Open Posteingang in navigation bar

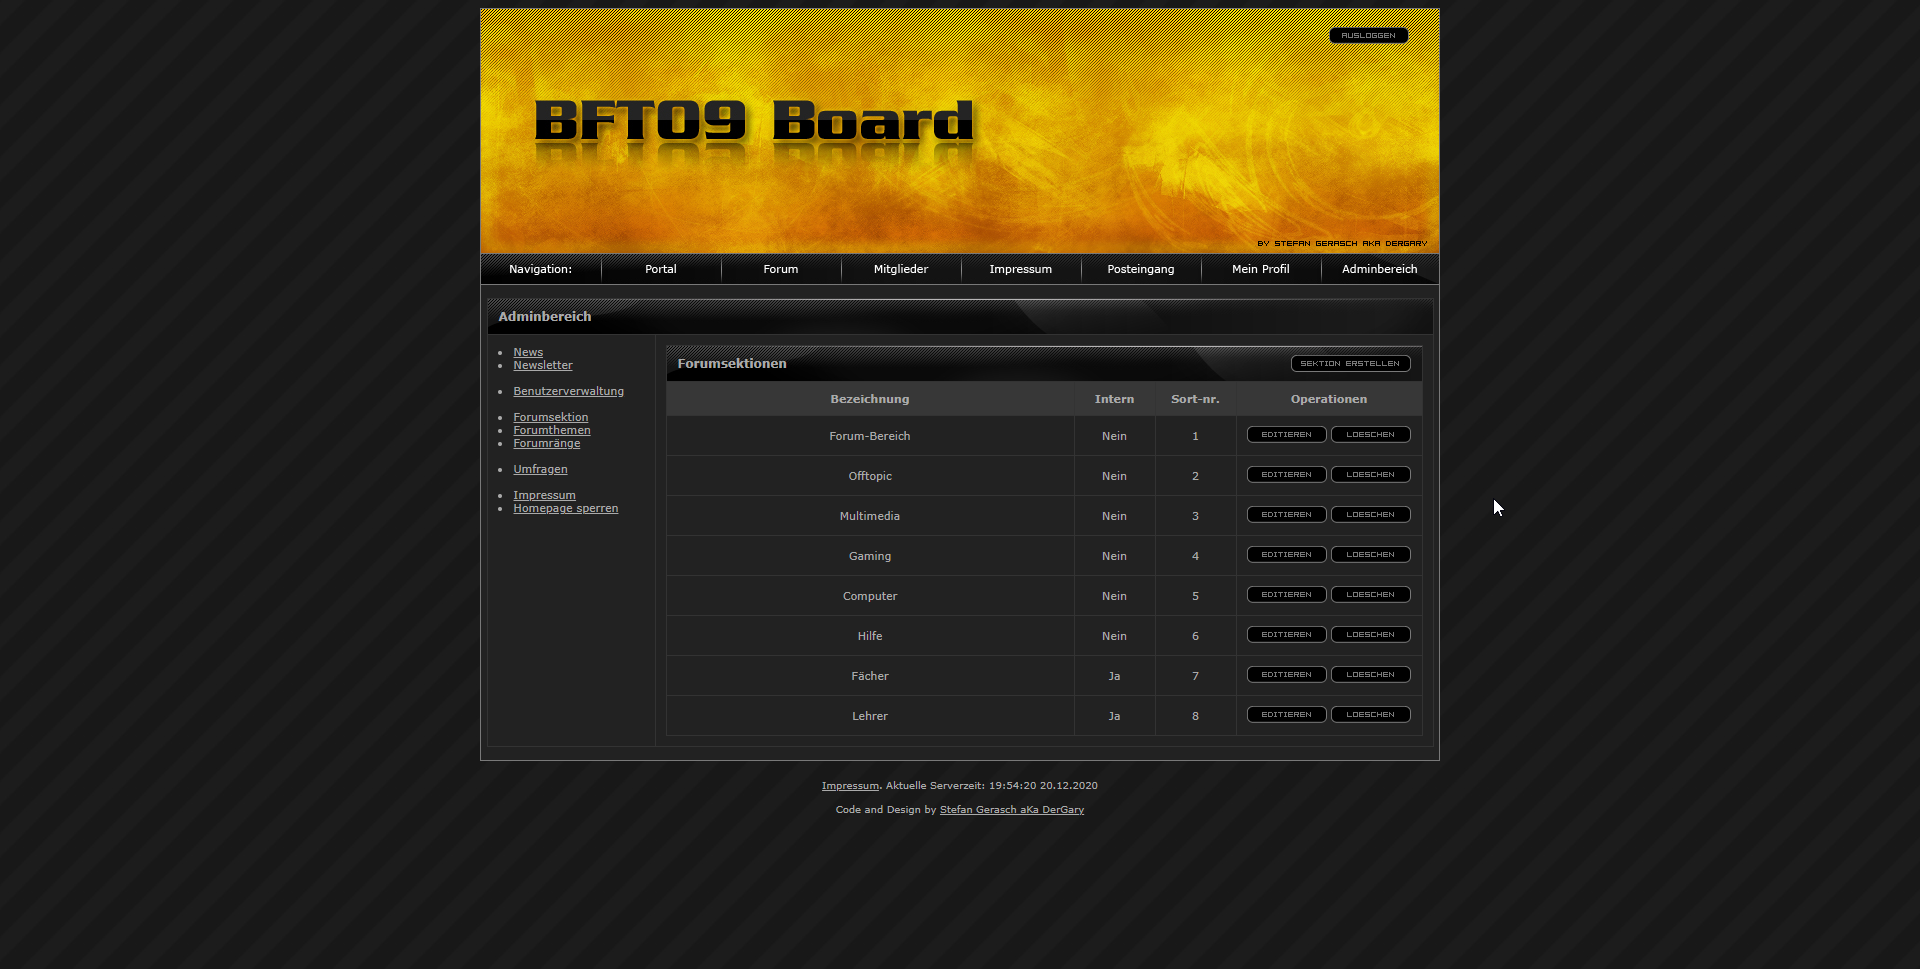click(1140, 269)
